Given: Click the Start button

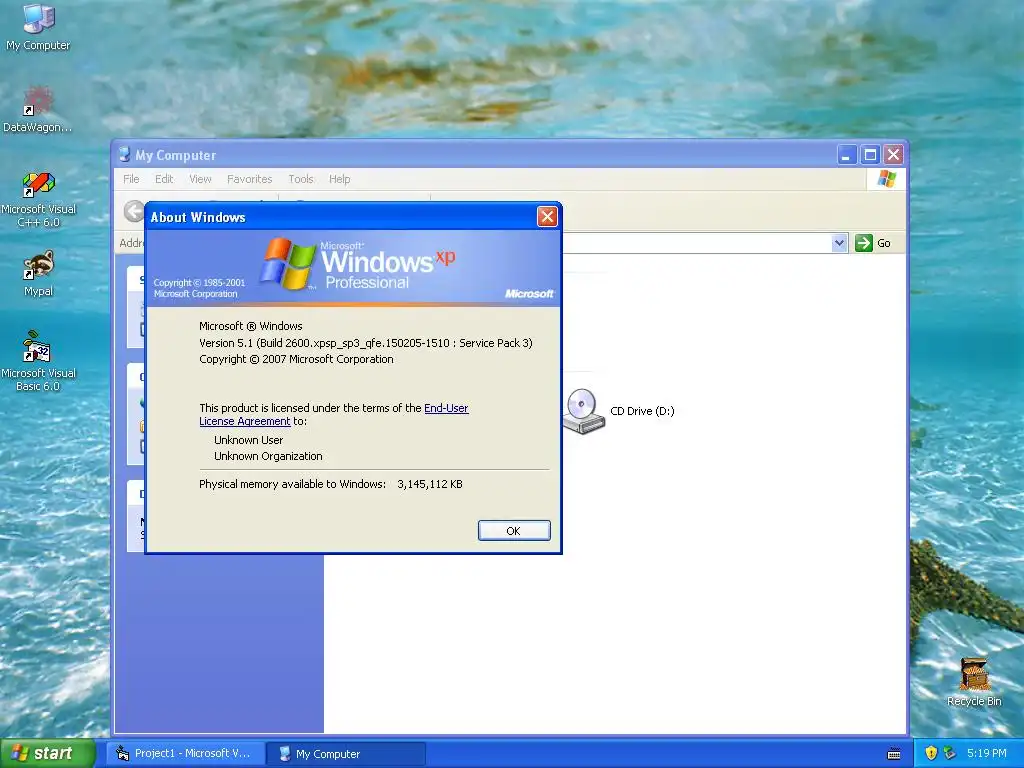Looking at the screenshot, I should tap(47, 753).
